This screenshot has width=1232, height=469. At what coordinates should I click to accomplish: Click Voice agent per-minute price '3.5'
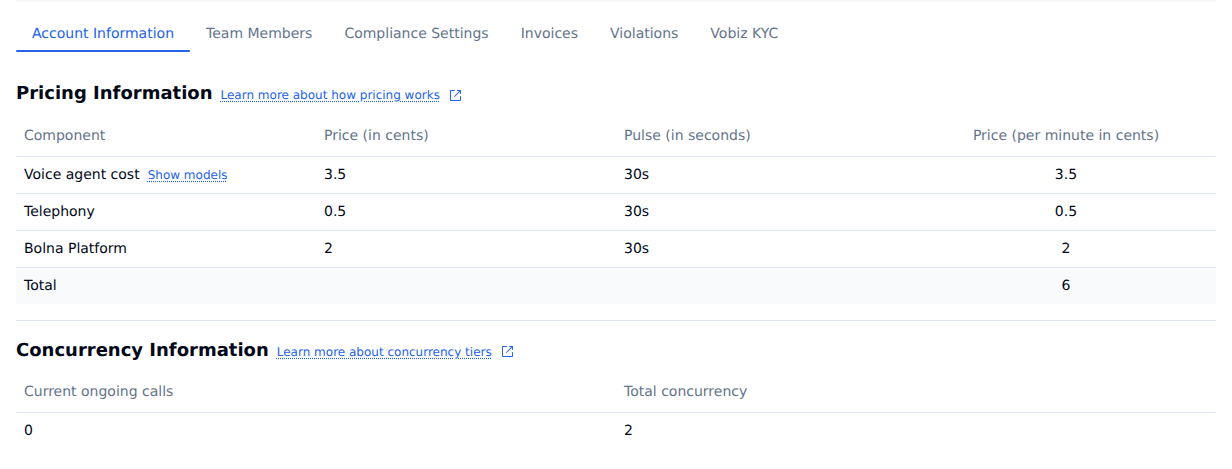(1066, 174)
